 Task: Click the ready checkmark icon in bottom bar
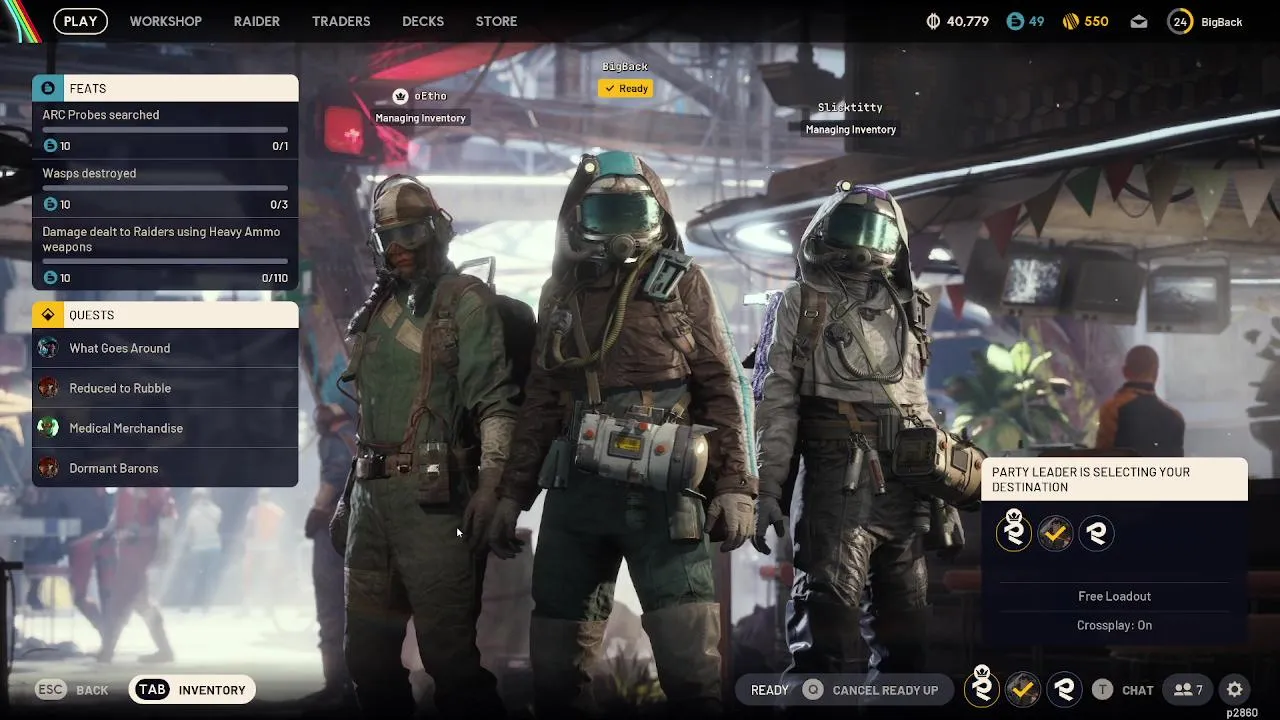tap(1022, 689)
